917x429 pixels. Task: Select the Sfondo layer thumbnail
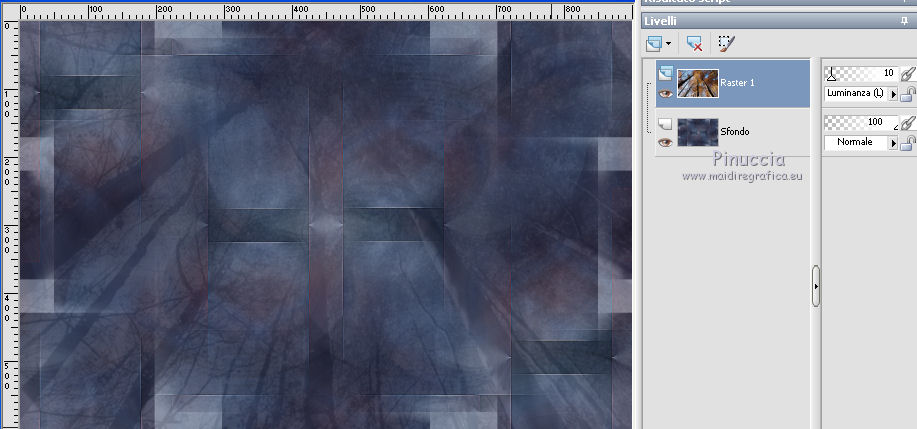pos(698,132)
